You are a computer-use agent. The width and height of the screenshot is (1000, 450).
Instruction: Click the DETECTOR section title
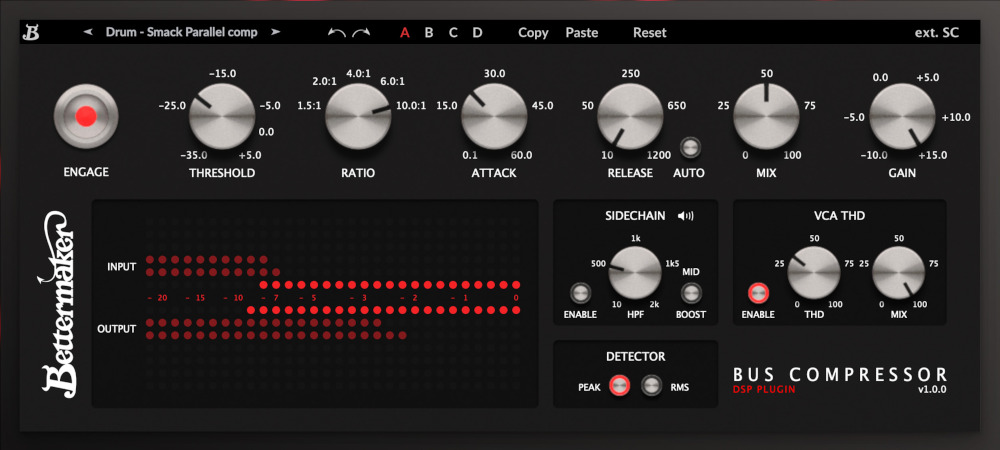tap(635, 356)
